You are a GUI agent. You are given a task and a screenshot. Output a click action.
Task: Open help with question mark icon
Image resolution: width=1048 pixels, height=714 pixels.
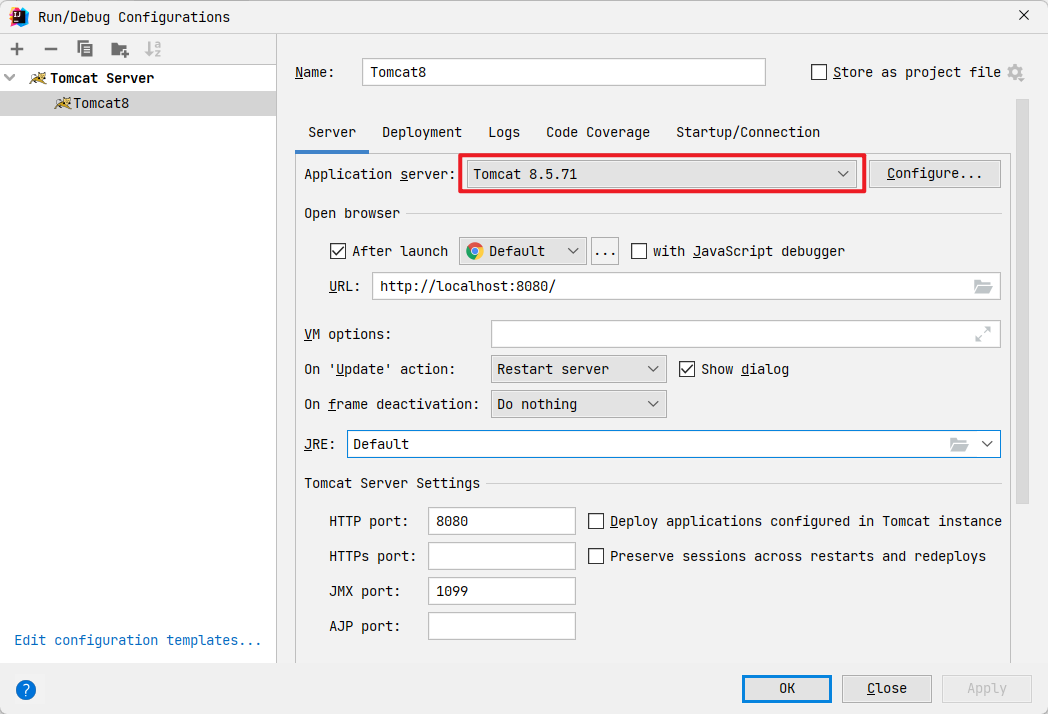pyautogui.click(x=26, y=690)
